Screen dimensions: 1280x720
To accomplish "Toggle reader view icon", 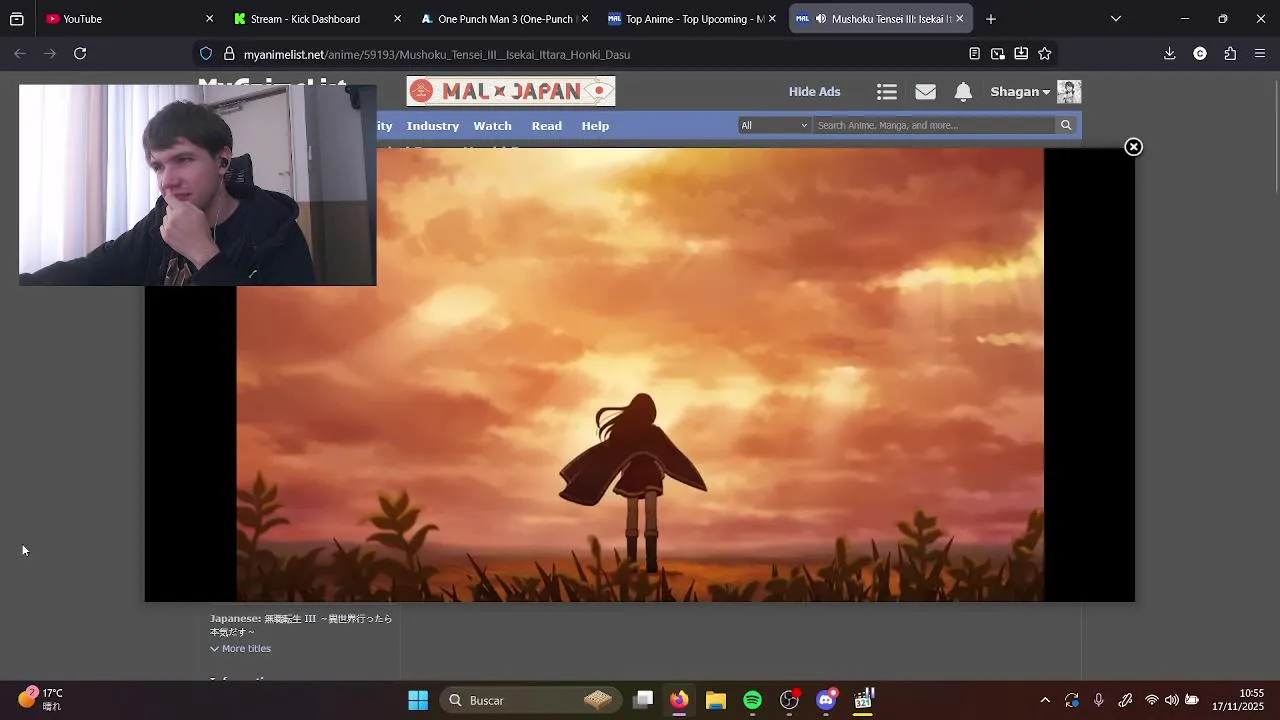I will coord(974,54).
